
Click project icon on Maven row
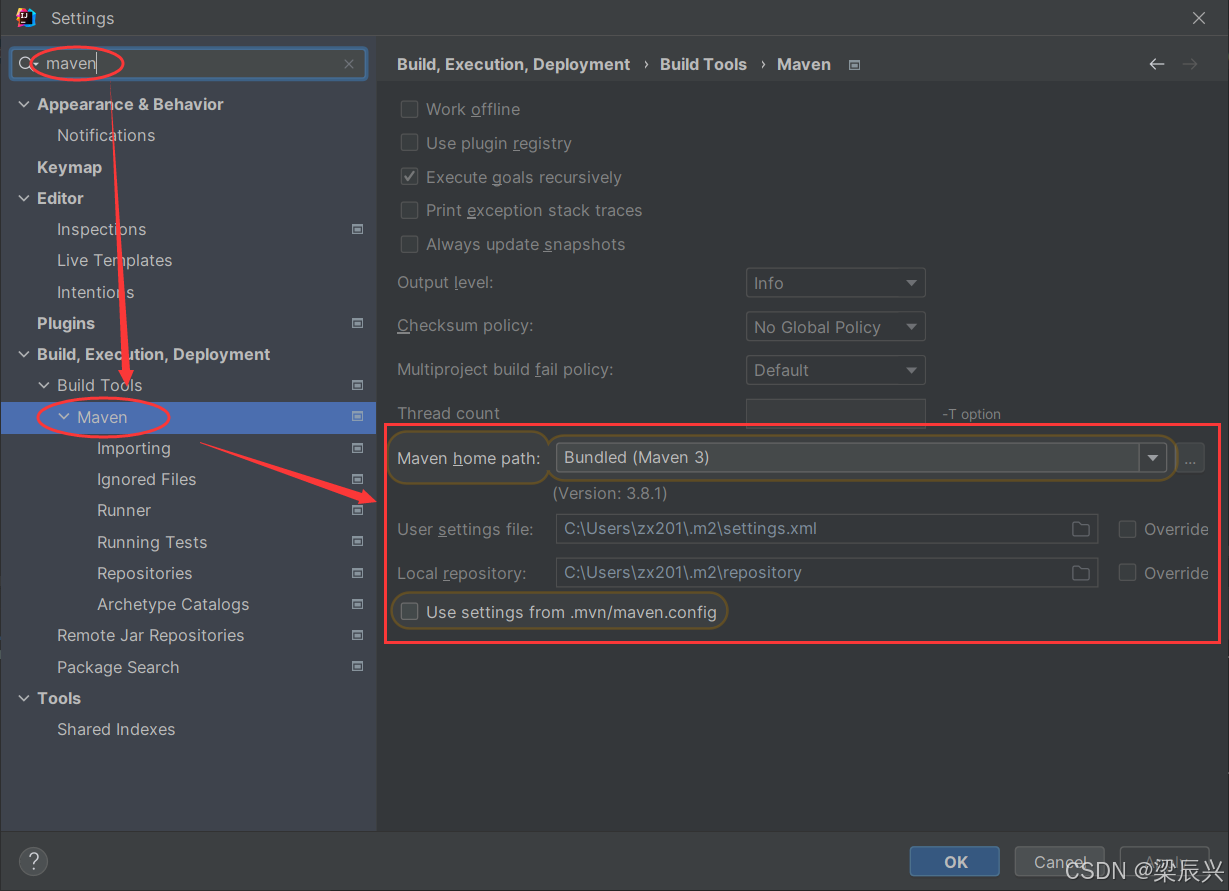357,417
